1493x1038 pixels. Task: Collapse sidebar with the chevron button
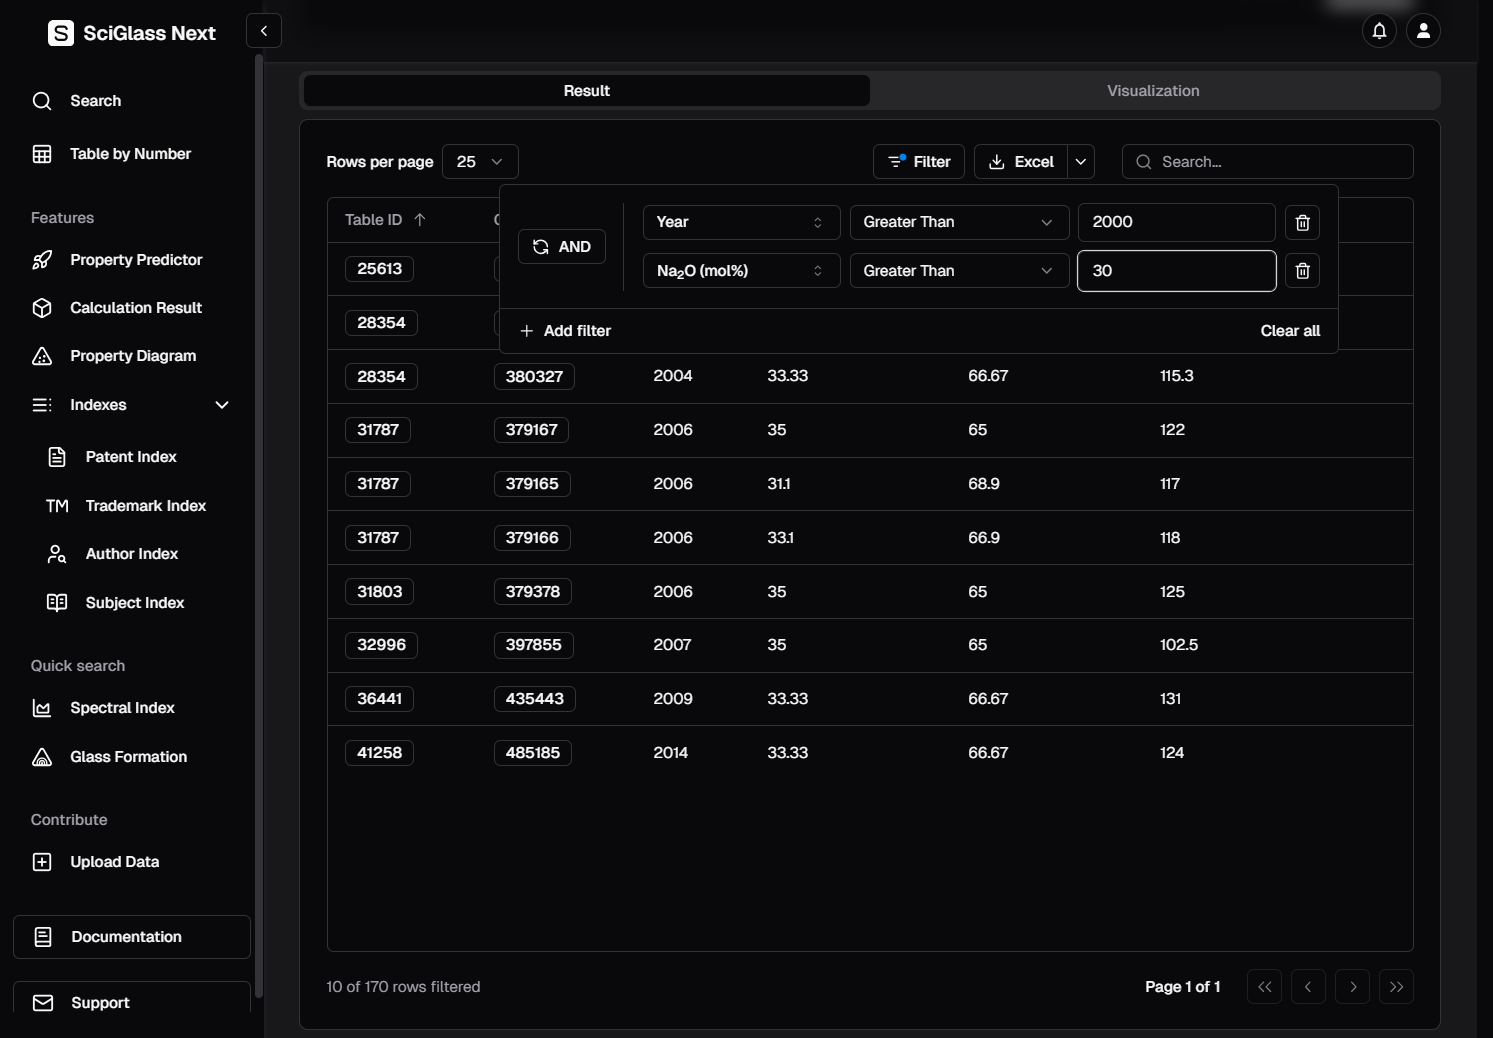pos(264,31)
